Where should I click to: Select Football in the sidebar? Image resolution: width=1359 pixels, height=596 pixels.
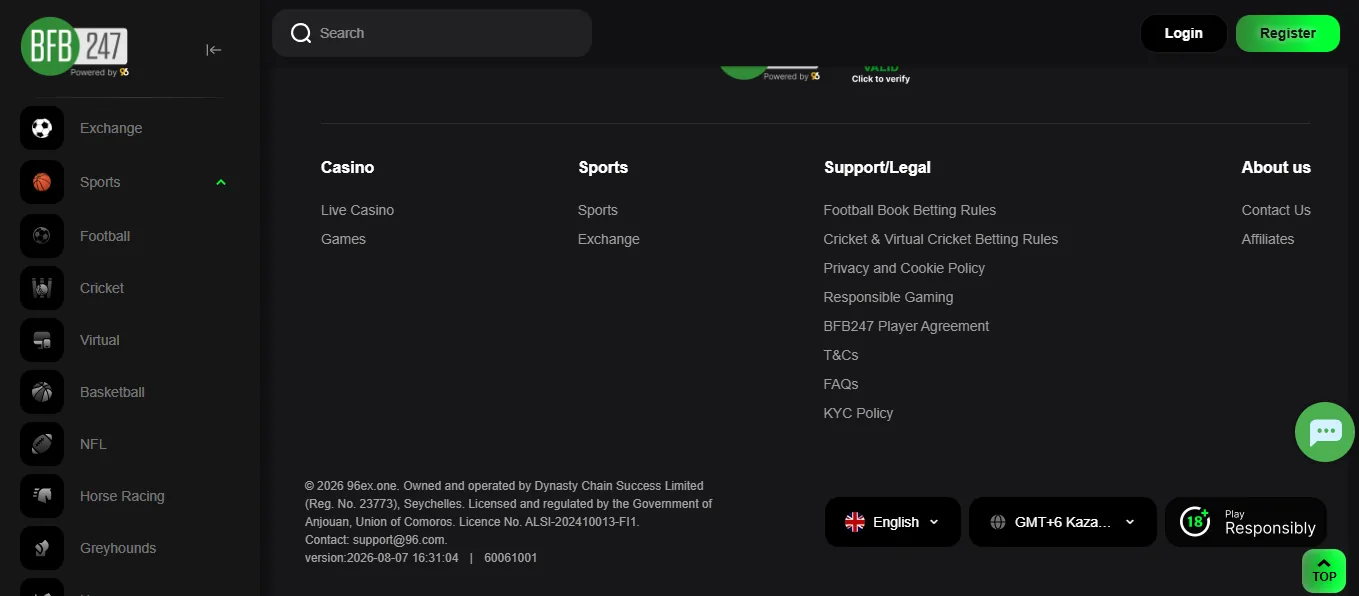105,236
